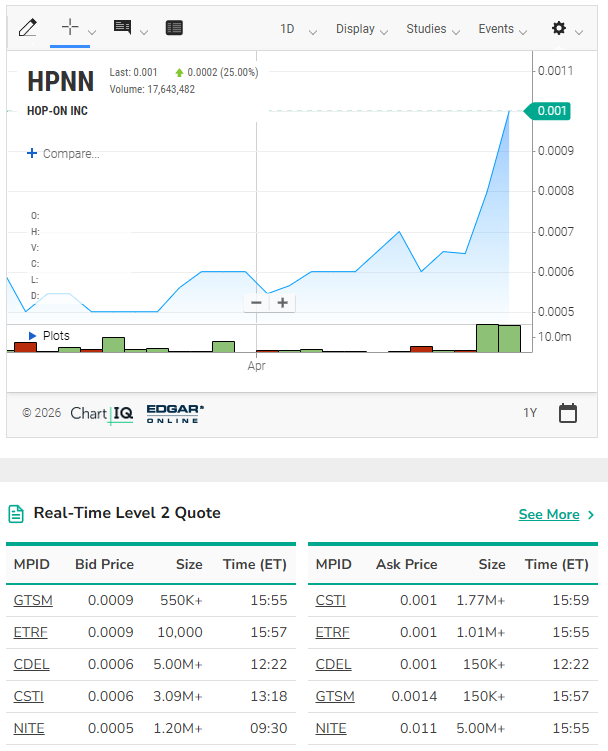Open CDEL ask market maker link
This screenshot has width=608, height=751.
(333, 664)
